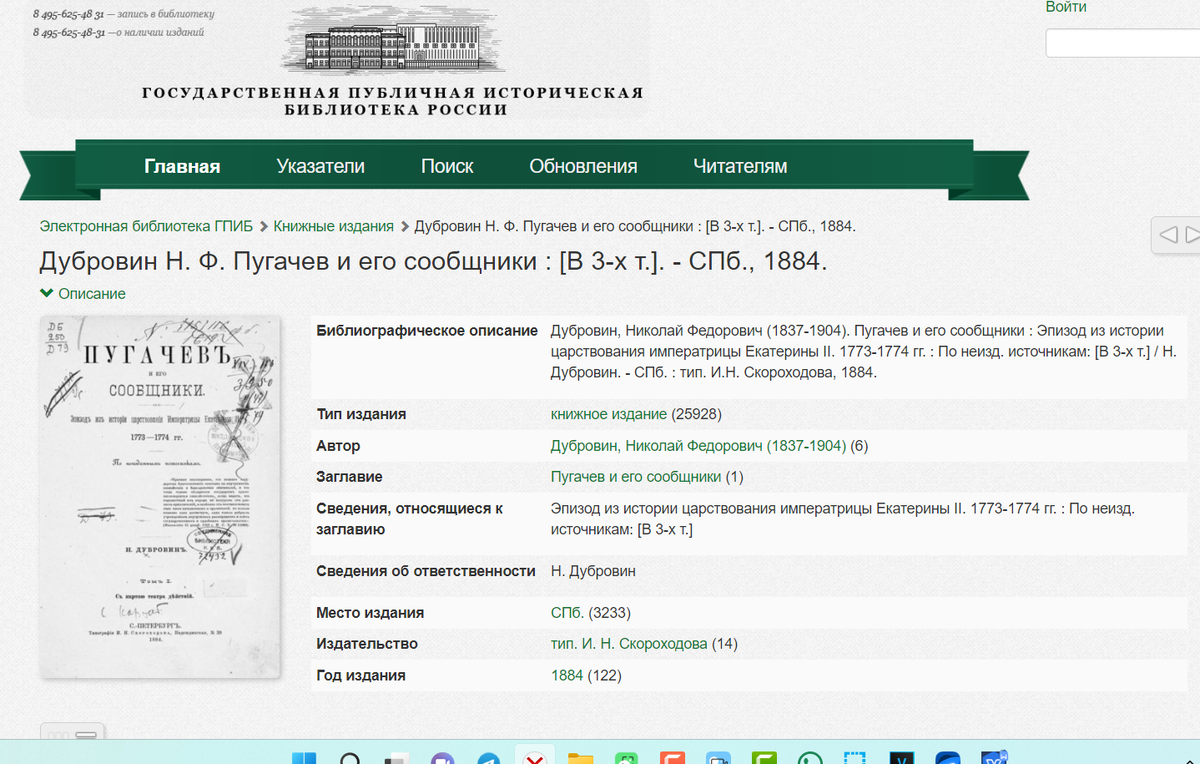The image size is (1200, 764).
Task: Open the Поиск section
Action: click(x=447, y=166)
